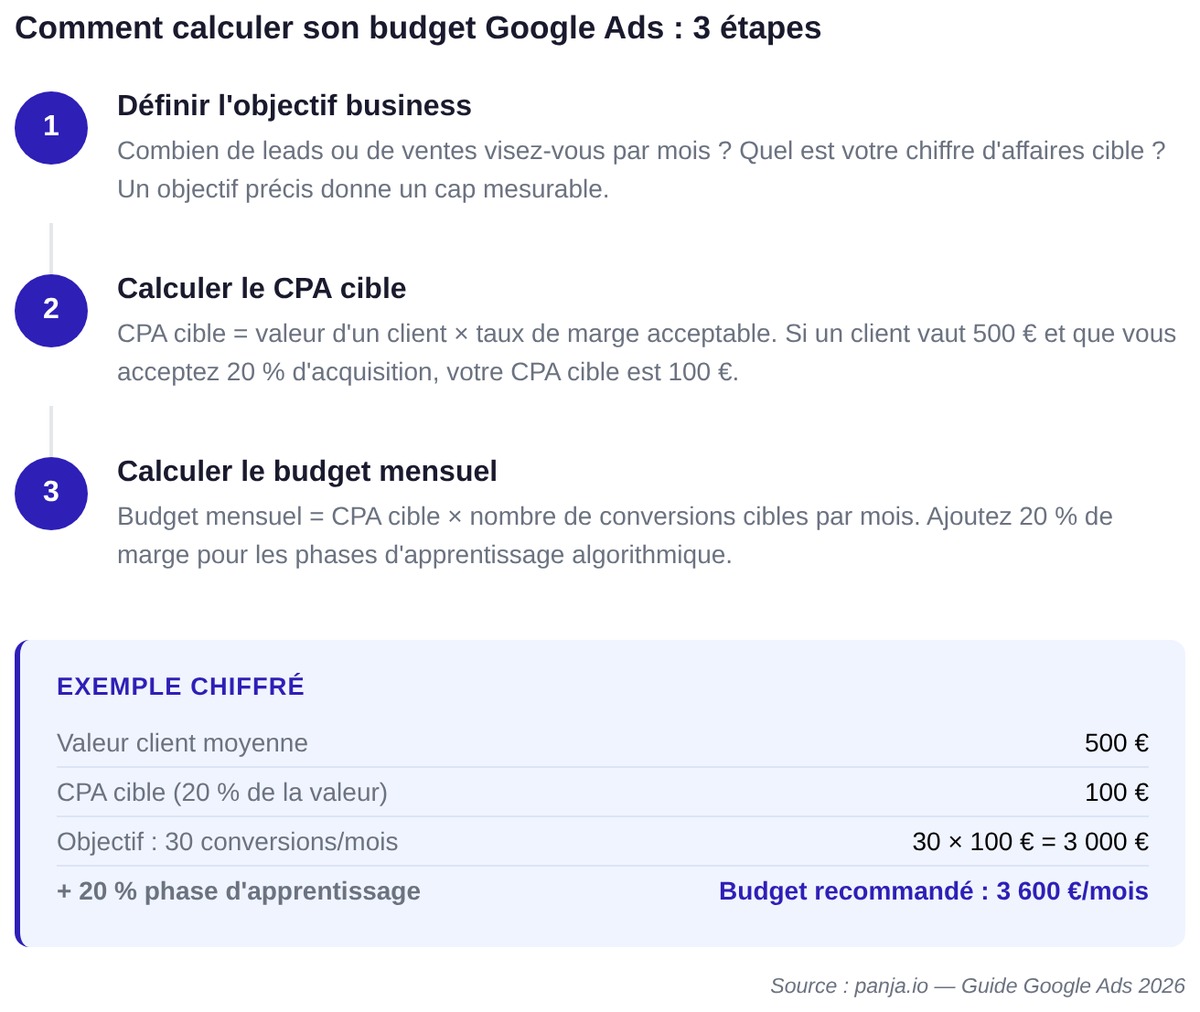Select the heading 'Calculer le CPA cible'
The width and height of the screenshot is (1200, 1012).
tap(262, 289)
